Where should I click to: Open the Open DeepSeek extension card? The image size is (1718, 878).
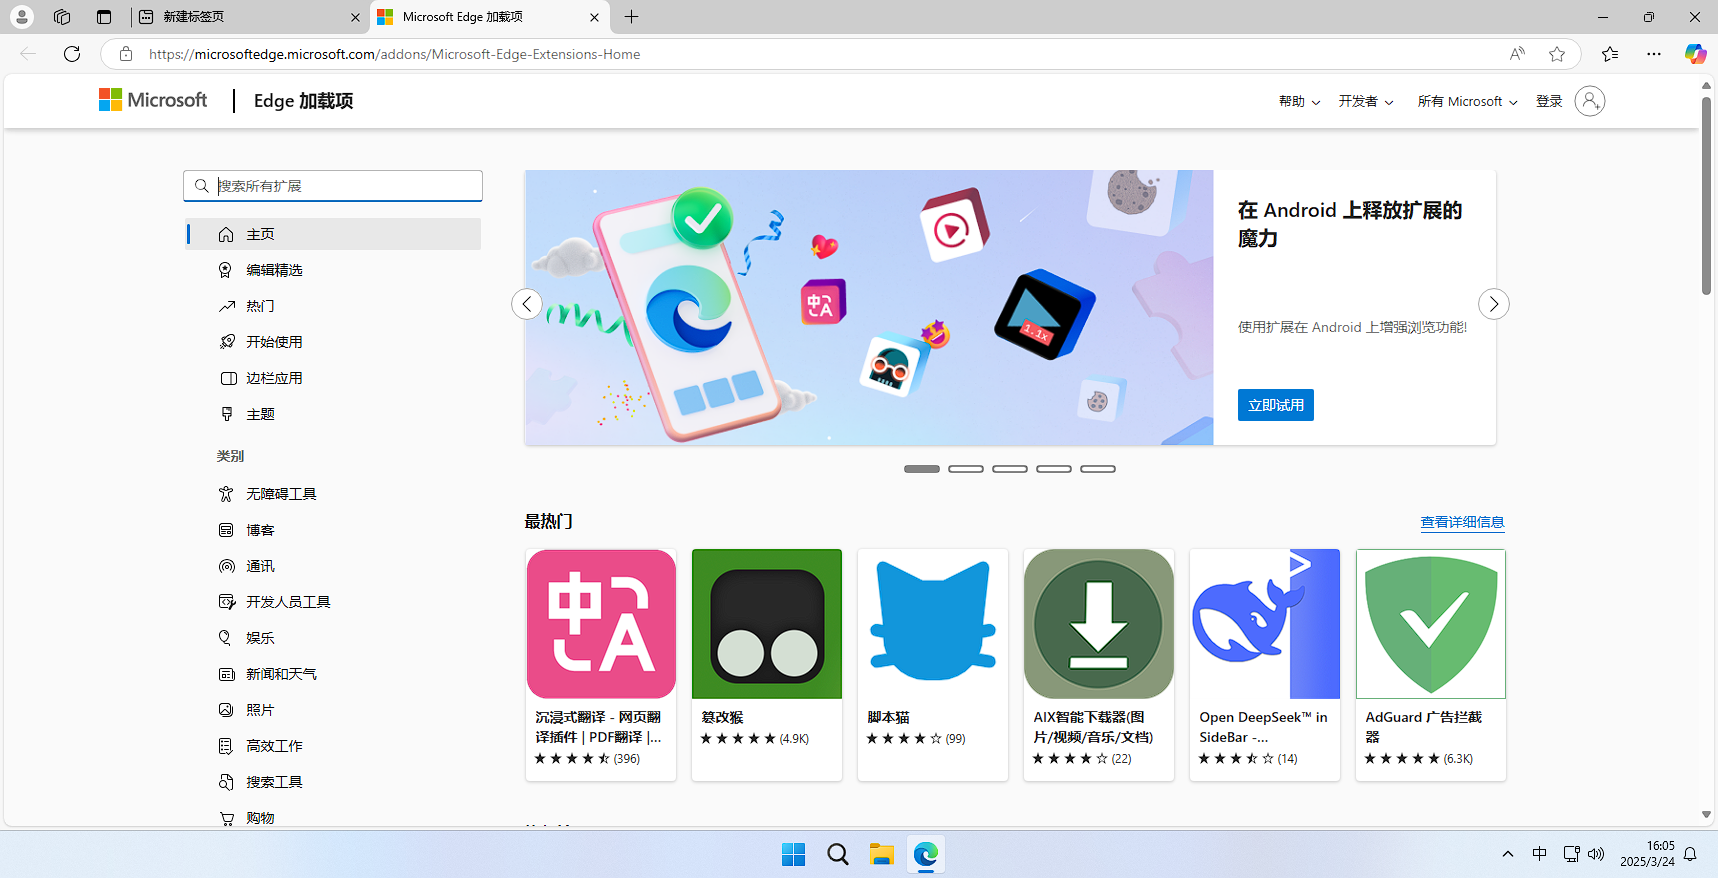[x=1265, y=665]
